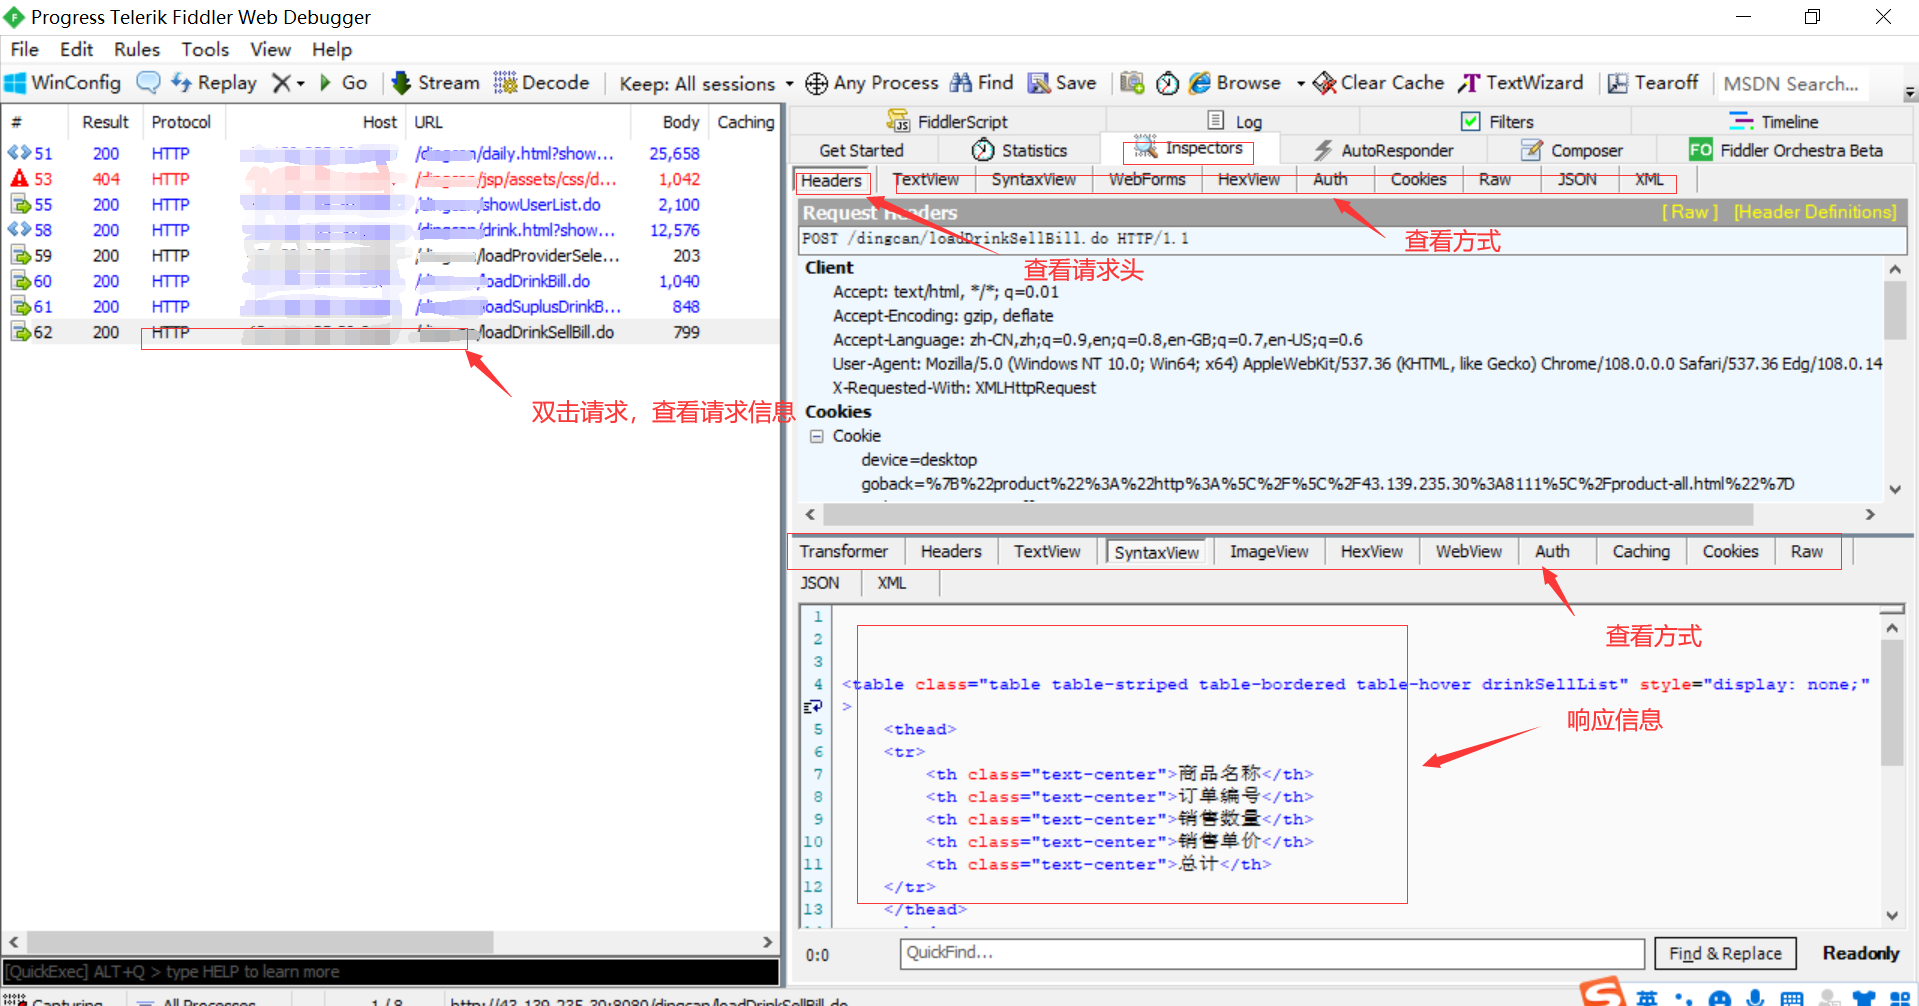
Task: Click the [Header Definitions] link
Action: pos(1815,212)
